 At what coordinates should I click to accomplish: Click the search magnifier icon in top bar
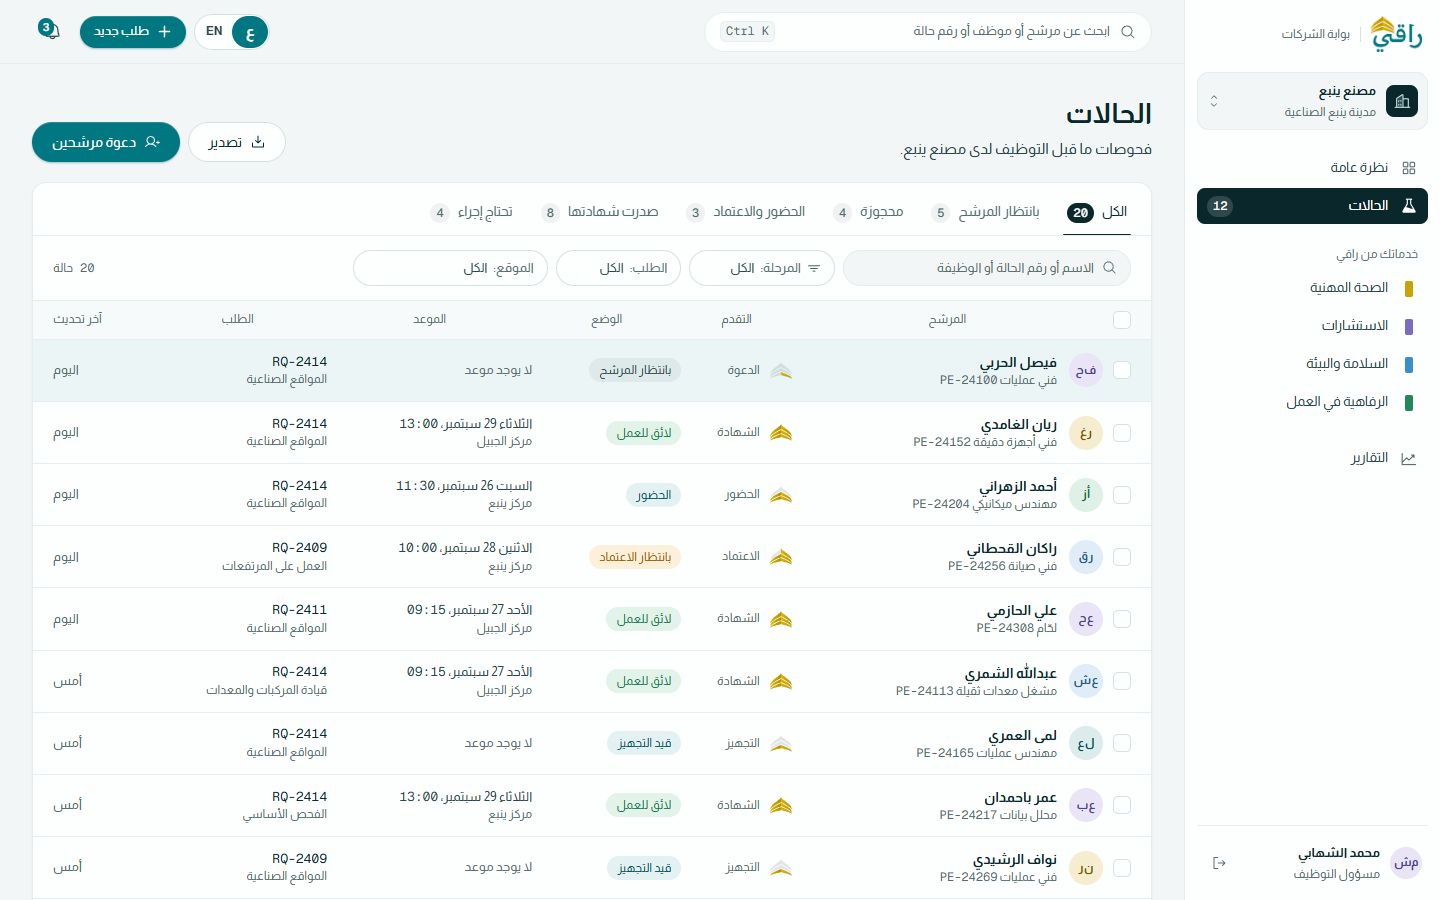coord(1127,32)
